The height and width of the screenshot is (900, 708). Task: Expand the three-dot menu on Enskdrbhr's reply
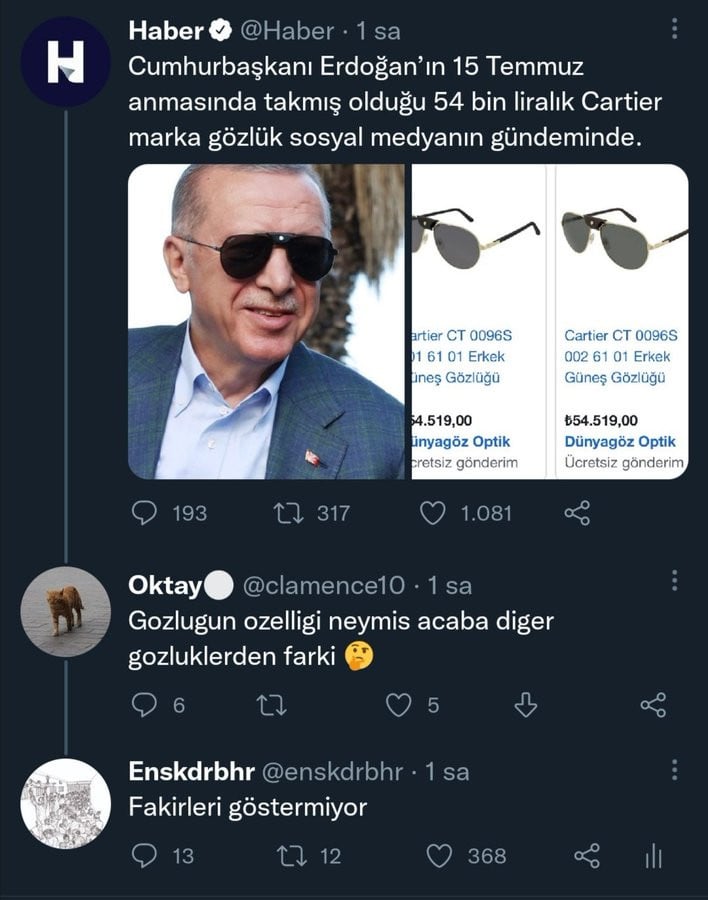click(x=675, y=770)
